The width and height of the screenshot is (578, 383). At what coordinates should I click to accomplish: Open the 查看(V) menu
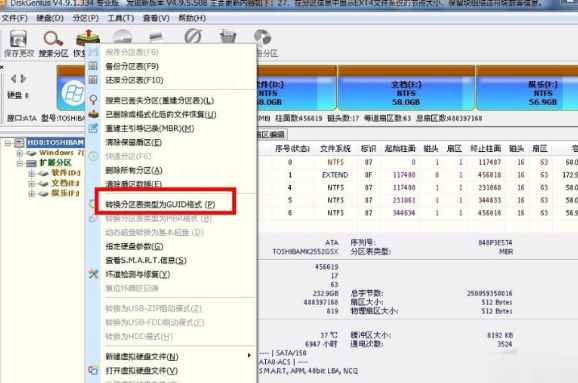(156, 18)
